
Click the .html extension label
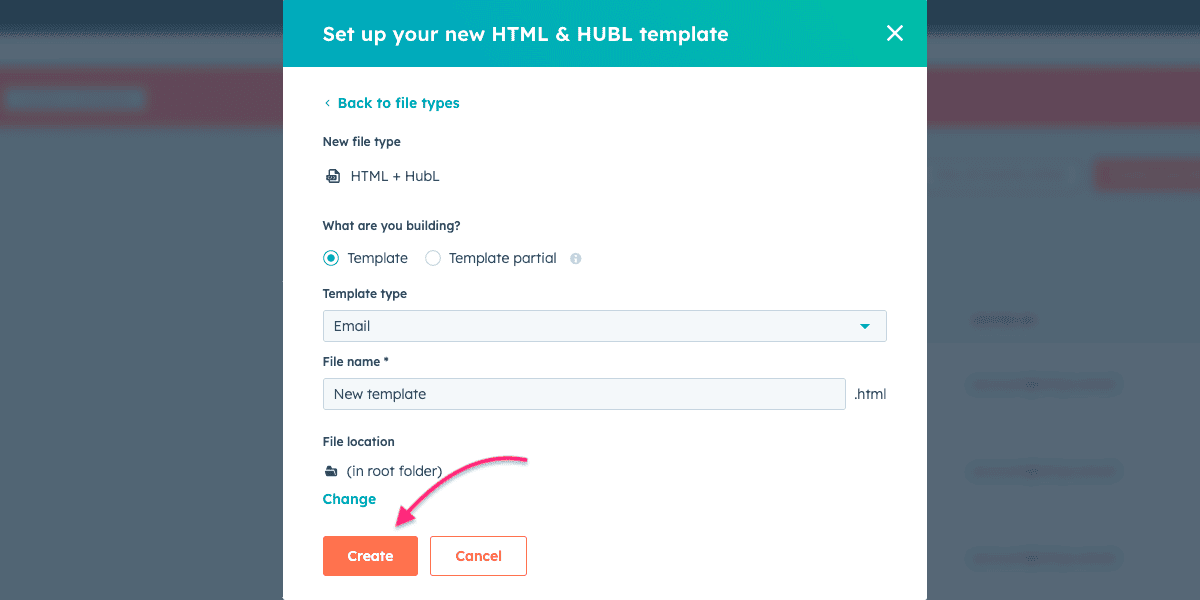tap(869, 393)
